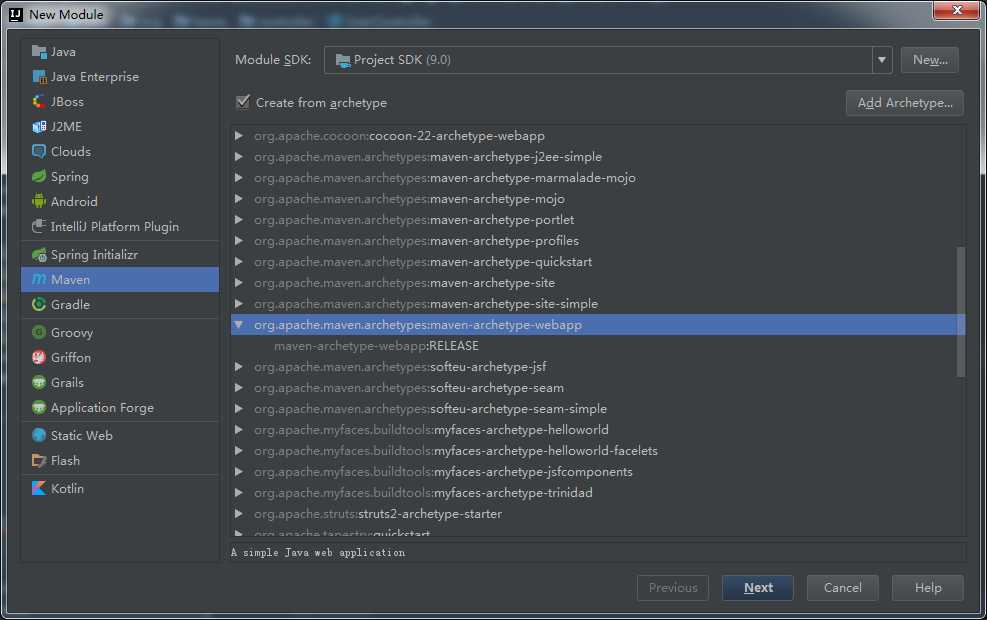Screen dimensions: 987x620
Task: Expand myfaces-archetype-helloworld arrow, non-facelets row
Action: click(x=239, y=429)
